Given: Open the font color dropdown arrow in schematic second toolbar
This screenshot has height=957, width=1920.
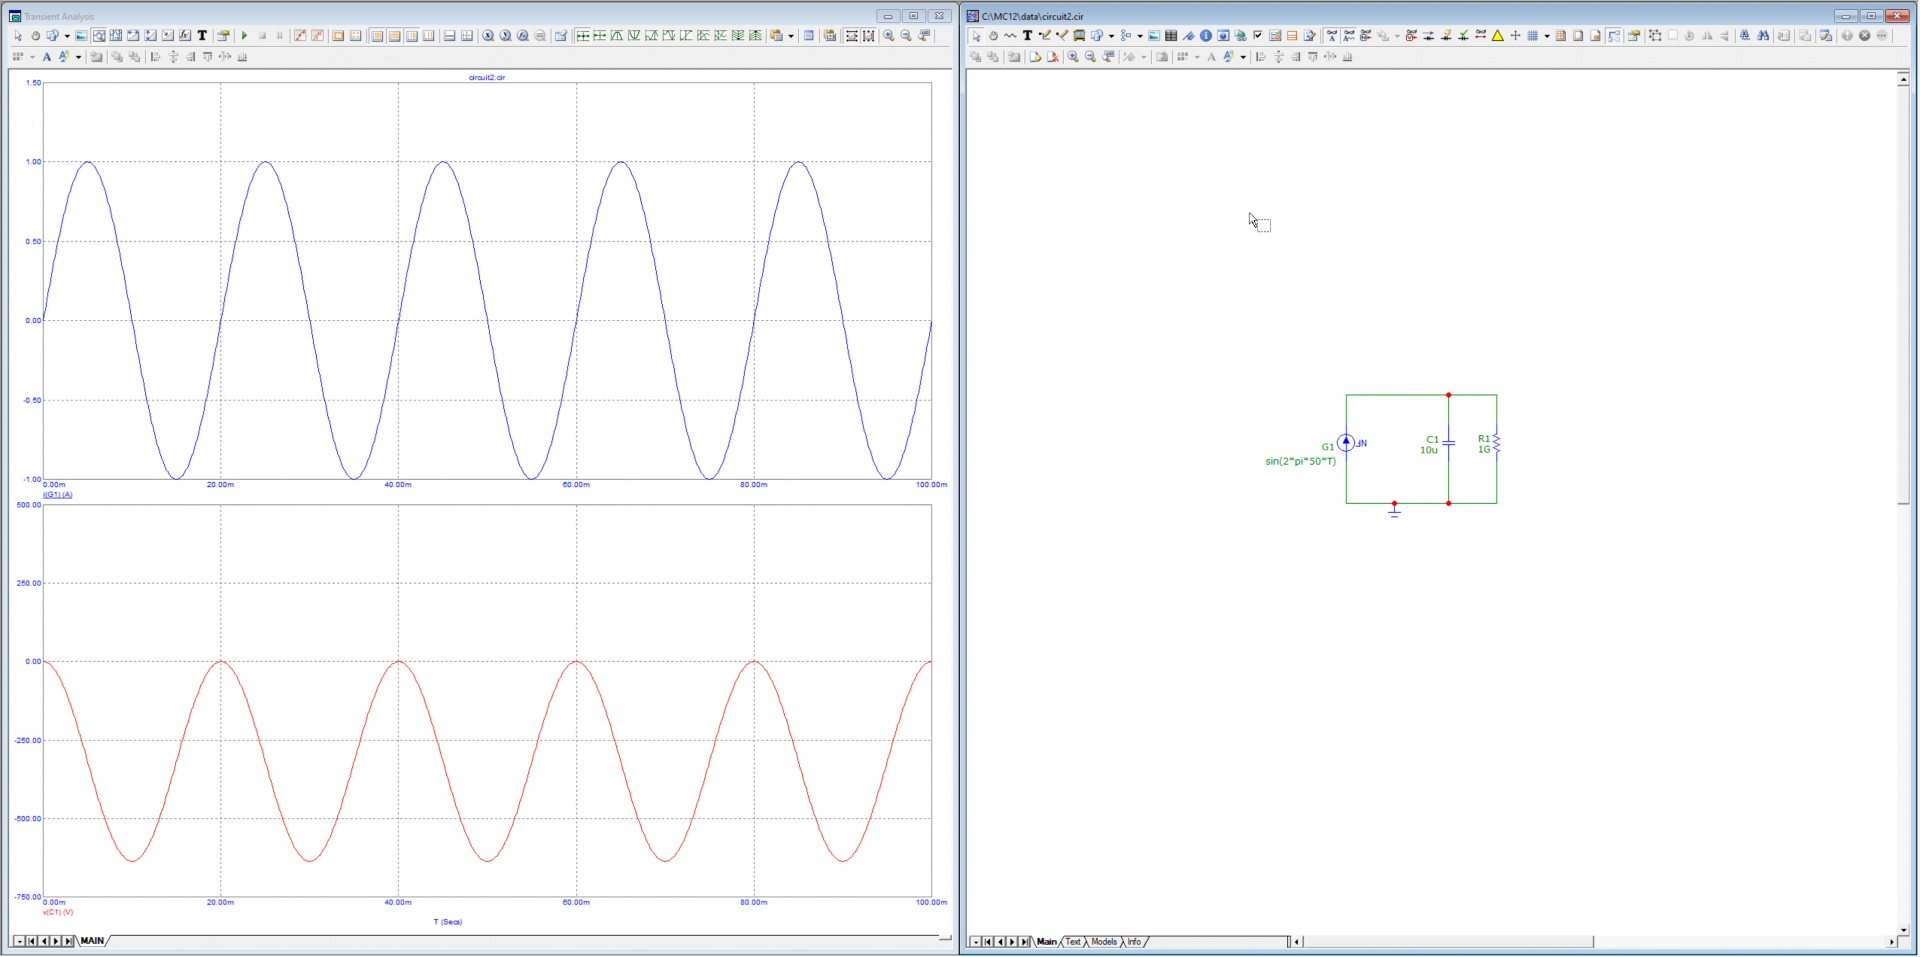Looking at the screenshot, I should click(x=1243, y=57).
